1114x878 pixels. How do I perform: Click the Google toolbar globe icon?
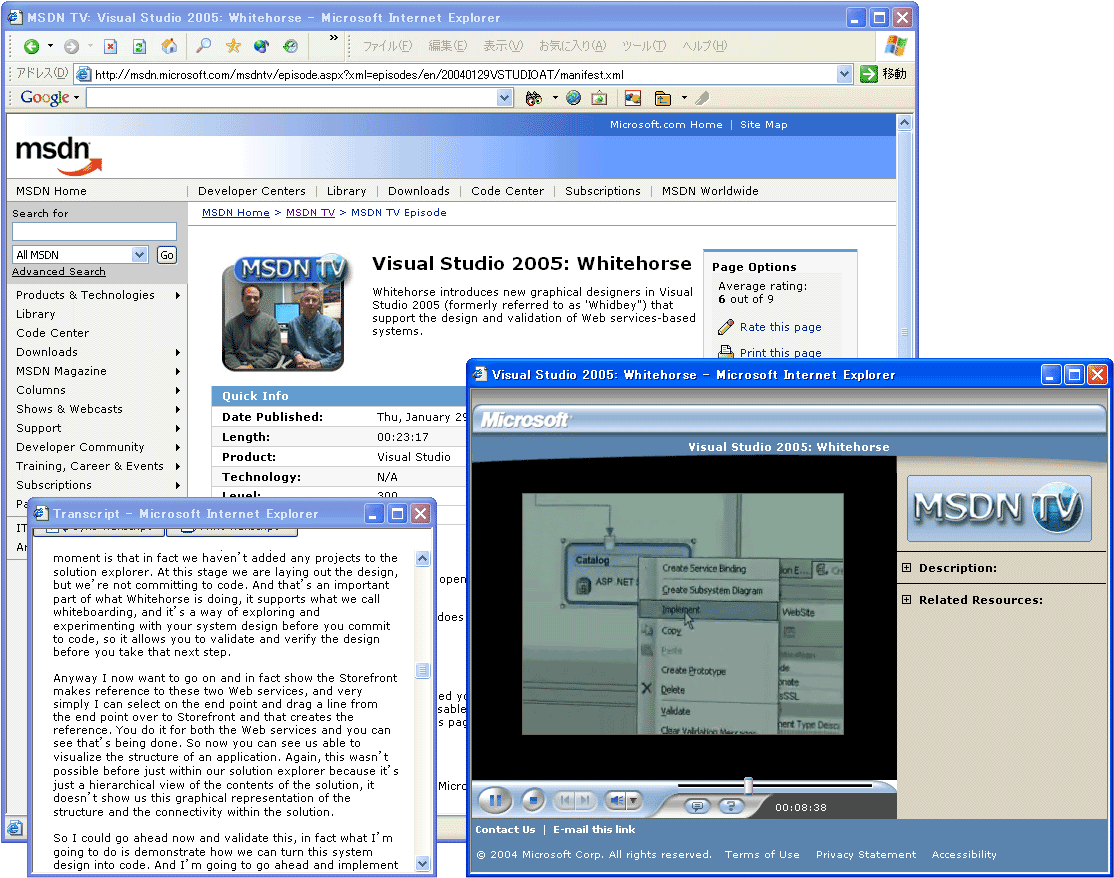[573, 98]
